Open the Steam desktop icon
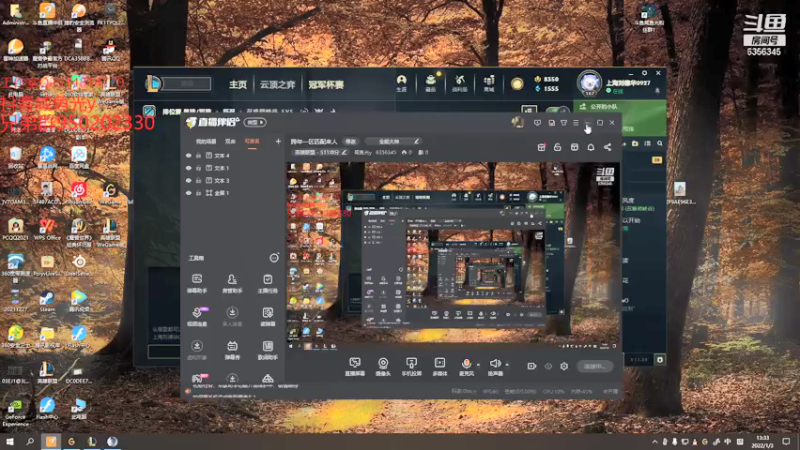 pos(47,301)
